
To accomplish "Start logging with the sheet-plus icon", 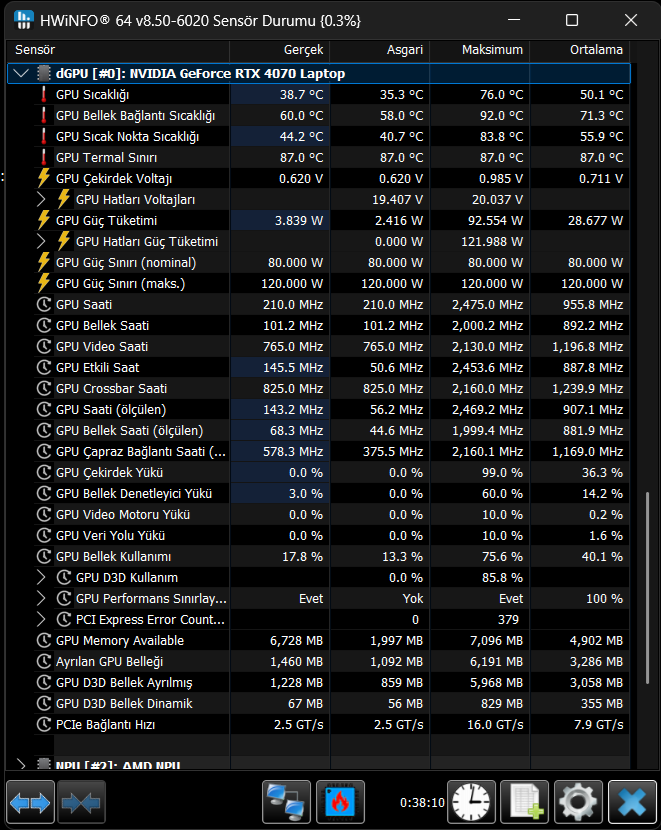I will pos(524,802).
